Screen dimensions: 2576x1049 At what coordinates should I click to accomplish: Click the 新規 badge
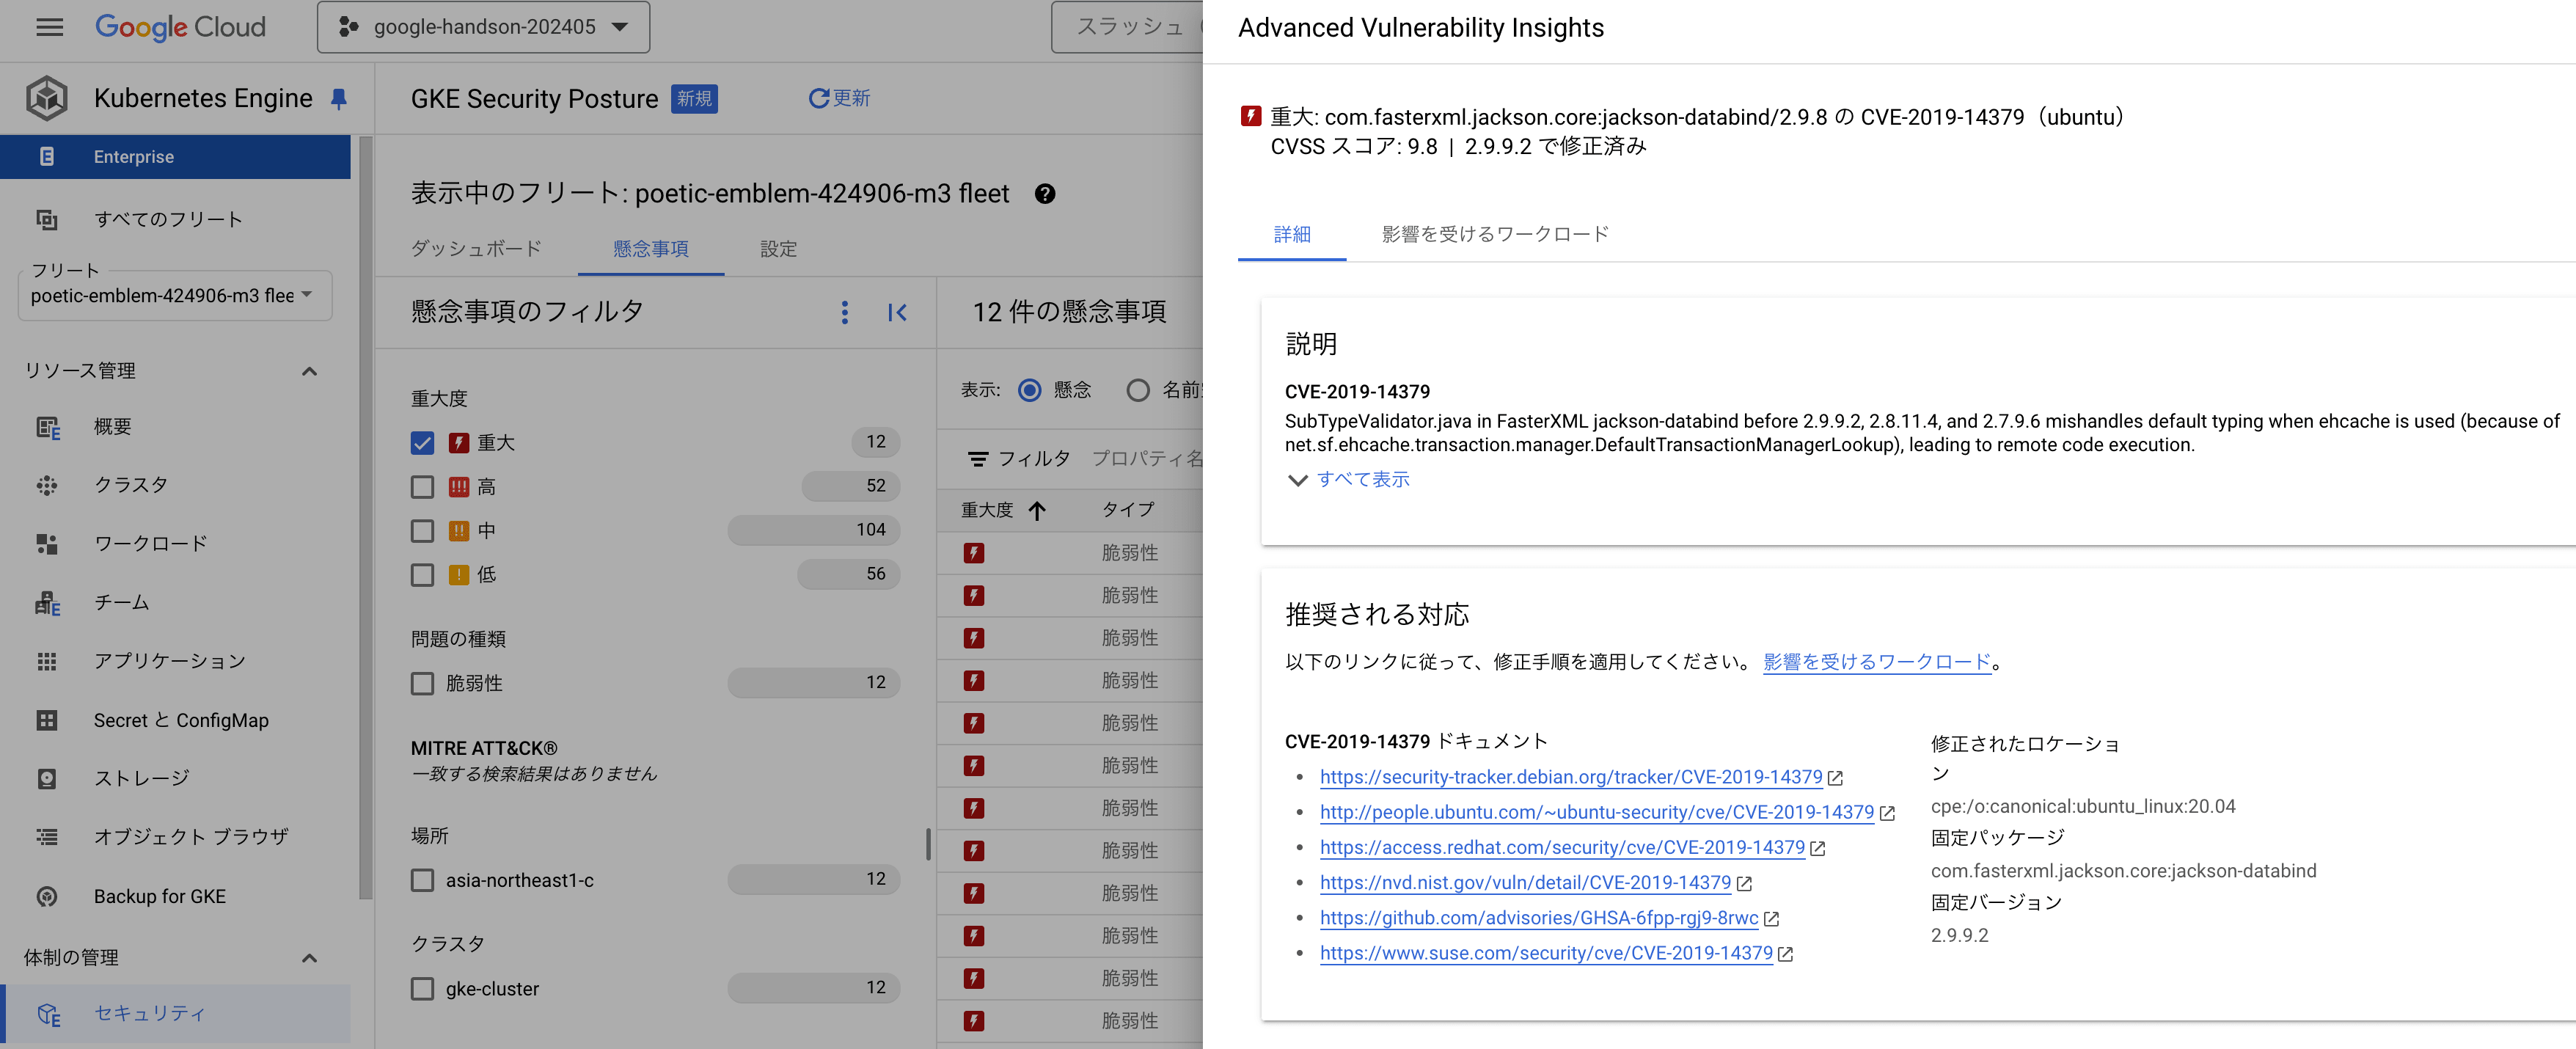click(694, 99)
